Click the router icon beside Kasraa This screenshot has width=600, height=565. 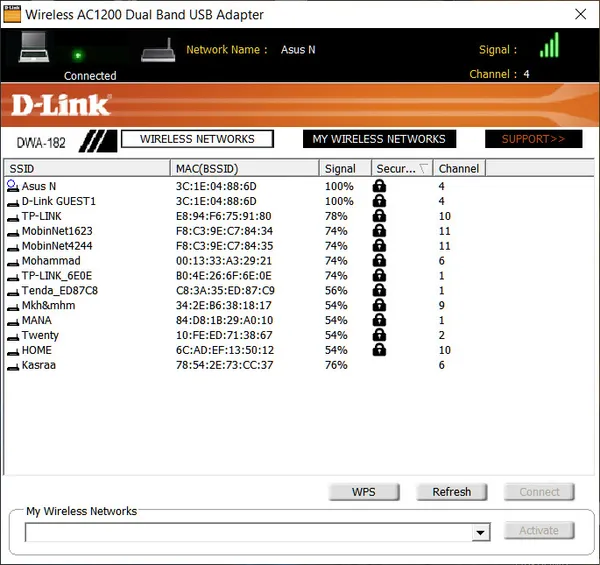click(x=13, y=367)
